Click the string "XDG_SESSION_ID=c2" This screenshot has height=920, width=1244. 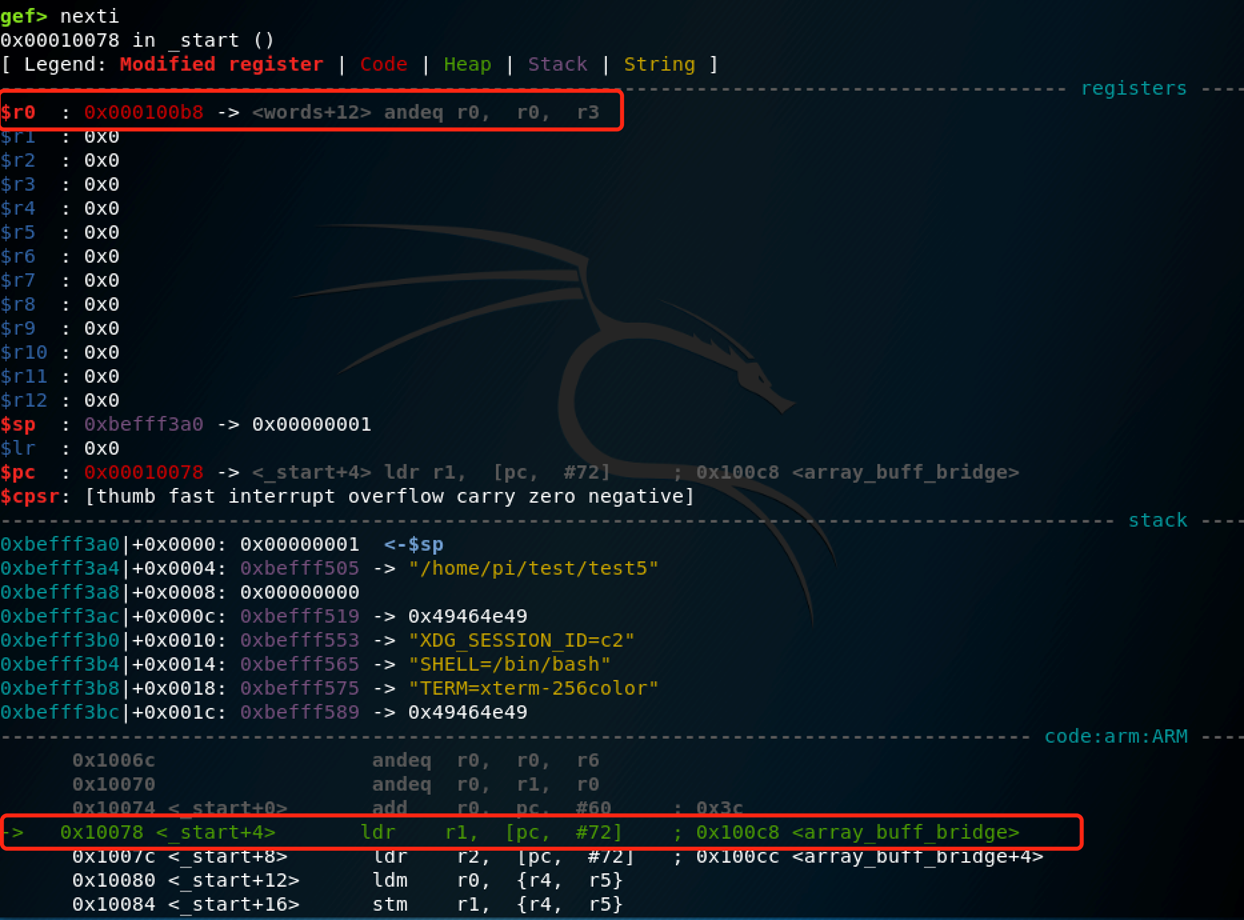coord(521,640)
